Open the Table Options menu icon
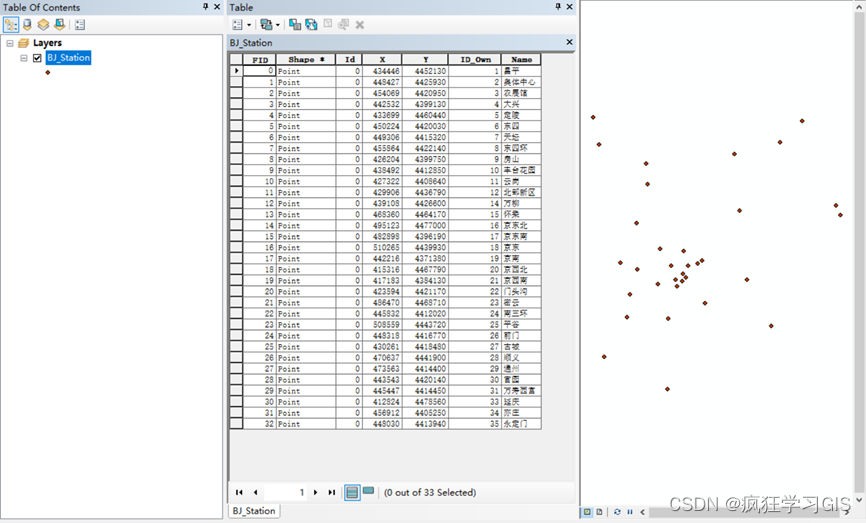The width and height of the screenshot is (866, 523). pos(237,25)
